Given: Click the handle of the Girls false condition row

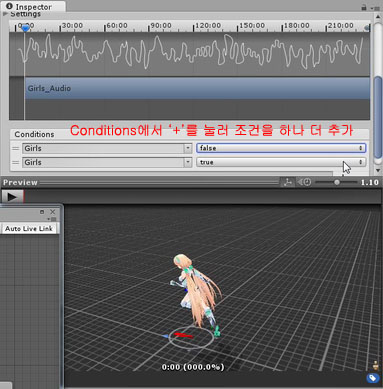Looking at the screenshot, I should [15, 148].
